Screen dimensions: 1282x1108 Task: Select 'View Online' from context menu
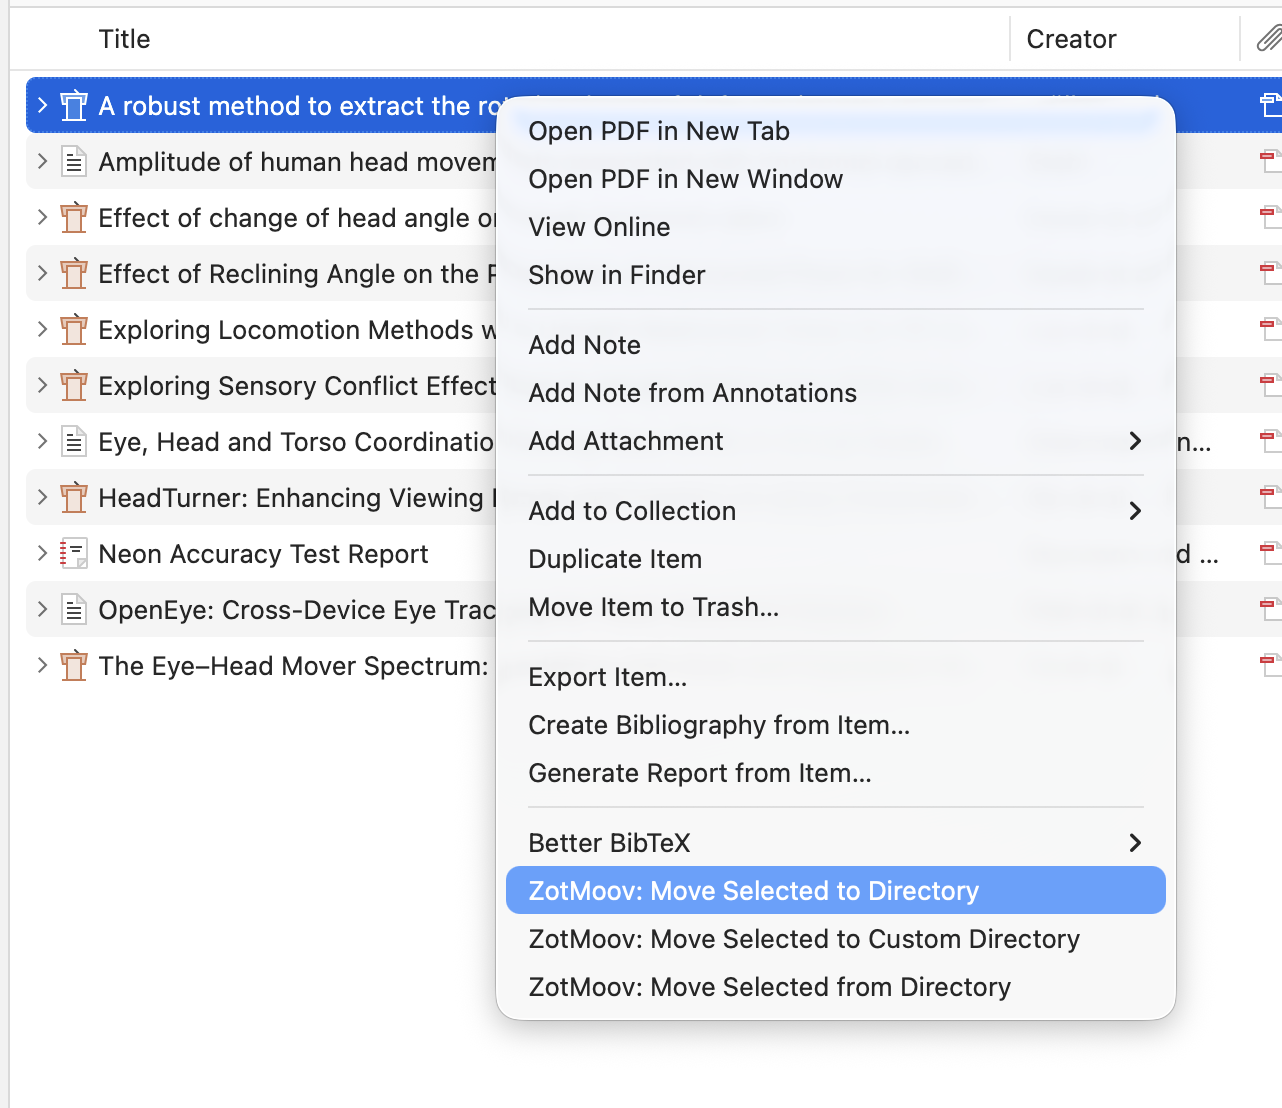[836, 227]
